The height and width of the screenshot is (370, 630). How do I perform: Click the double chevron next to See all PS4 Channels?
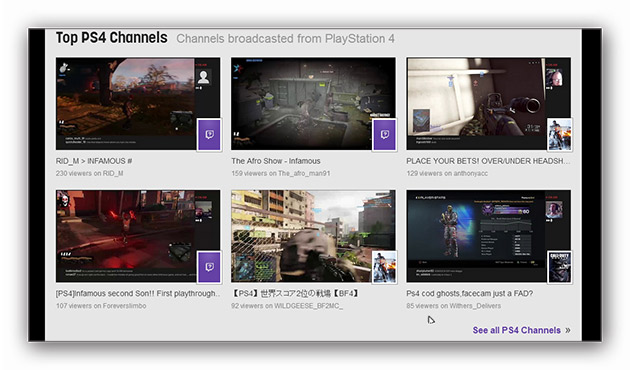pyautogui.click(x=568, y=330)
